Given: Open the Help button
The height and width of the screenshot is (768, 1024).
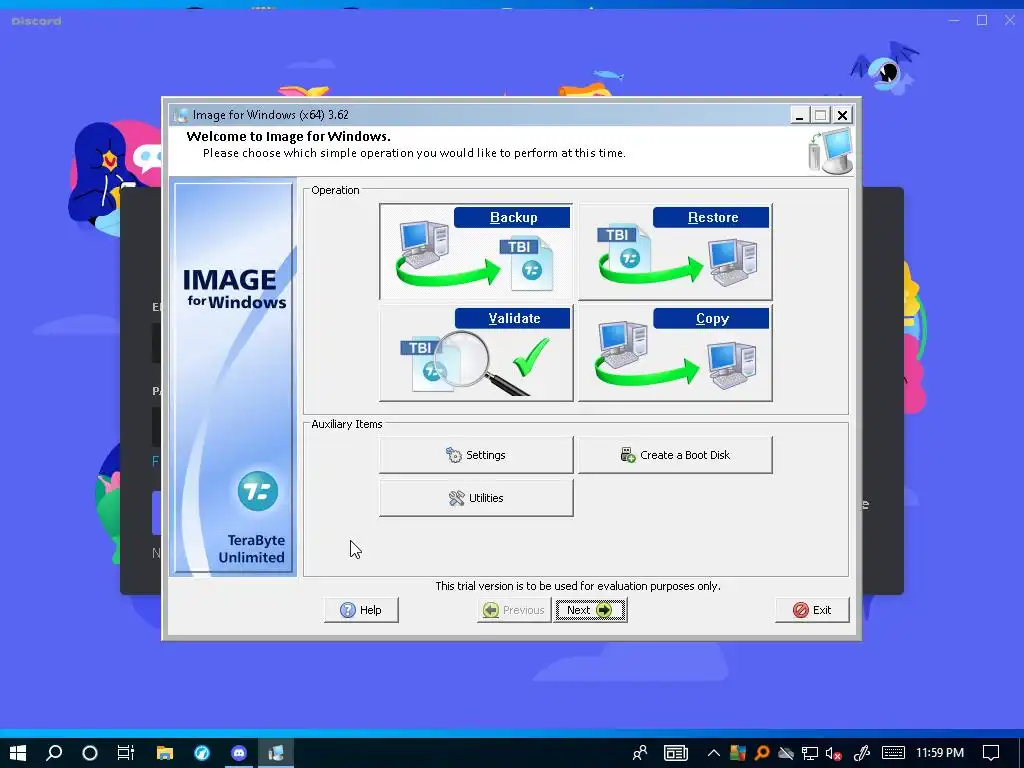Looking at the screenshot, I should (x=361, y=610).
